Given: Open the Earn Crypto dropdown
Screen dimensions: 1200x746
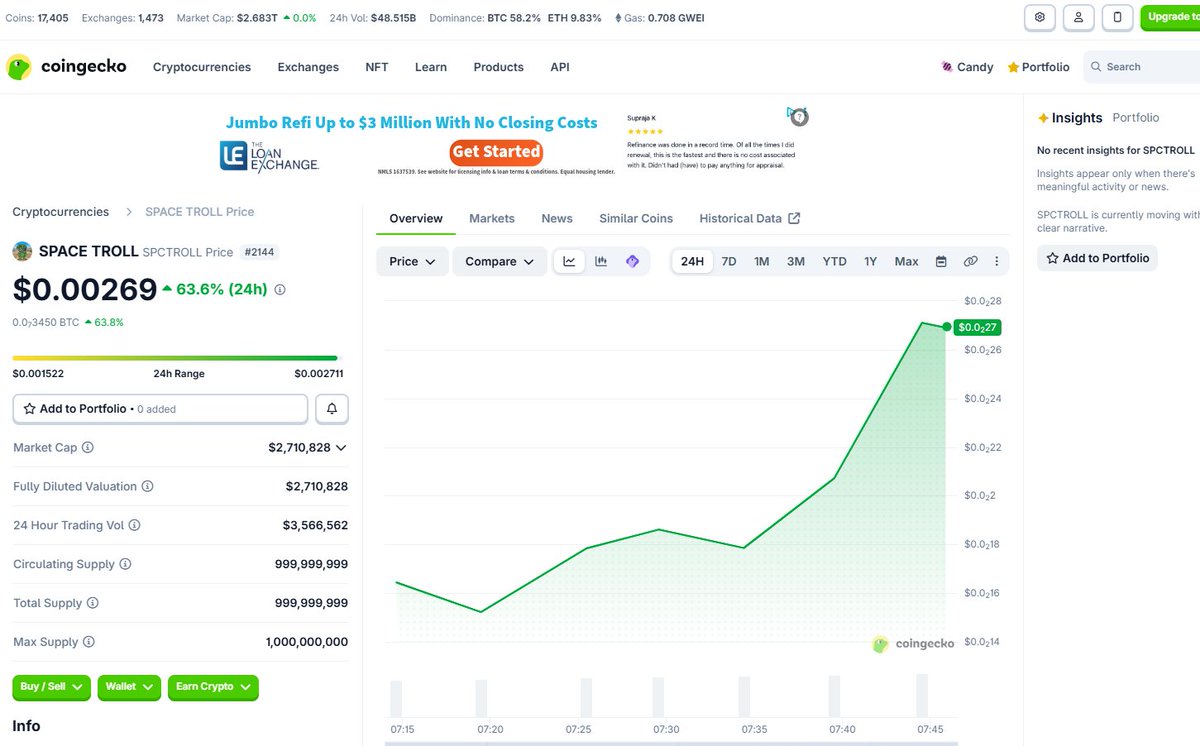Looking at the screenshot, I should (x=213, y=687).
